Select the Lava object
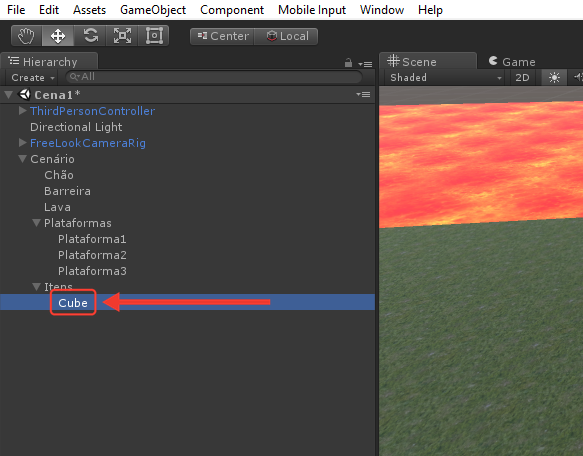Screen dimensions: 583x456 tap(57, 207)
